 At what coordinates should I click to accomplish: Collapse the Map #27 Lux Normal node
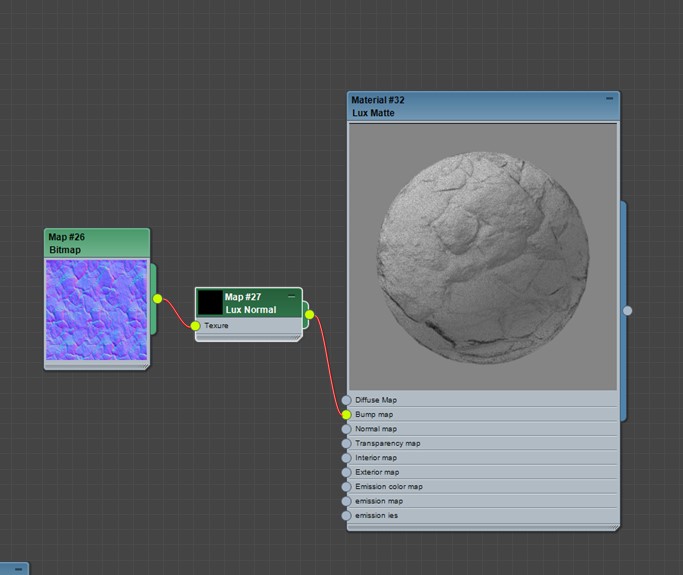coord(292,296)
